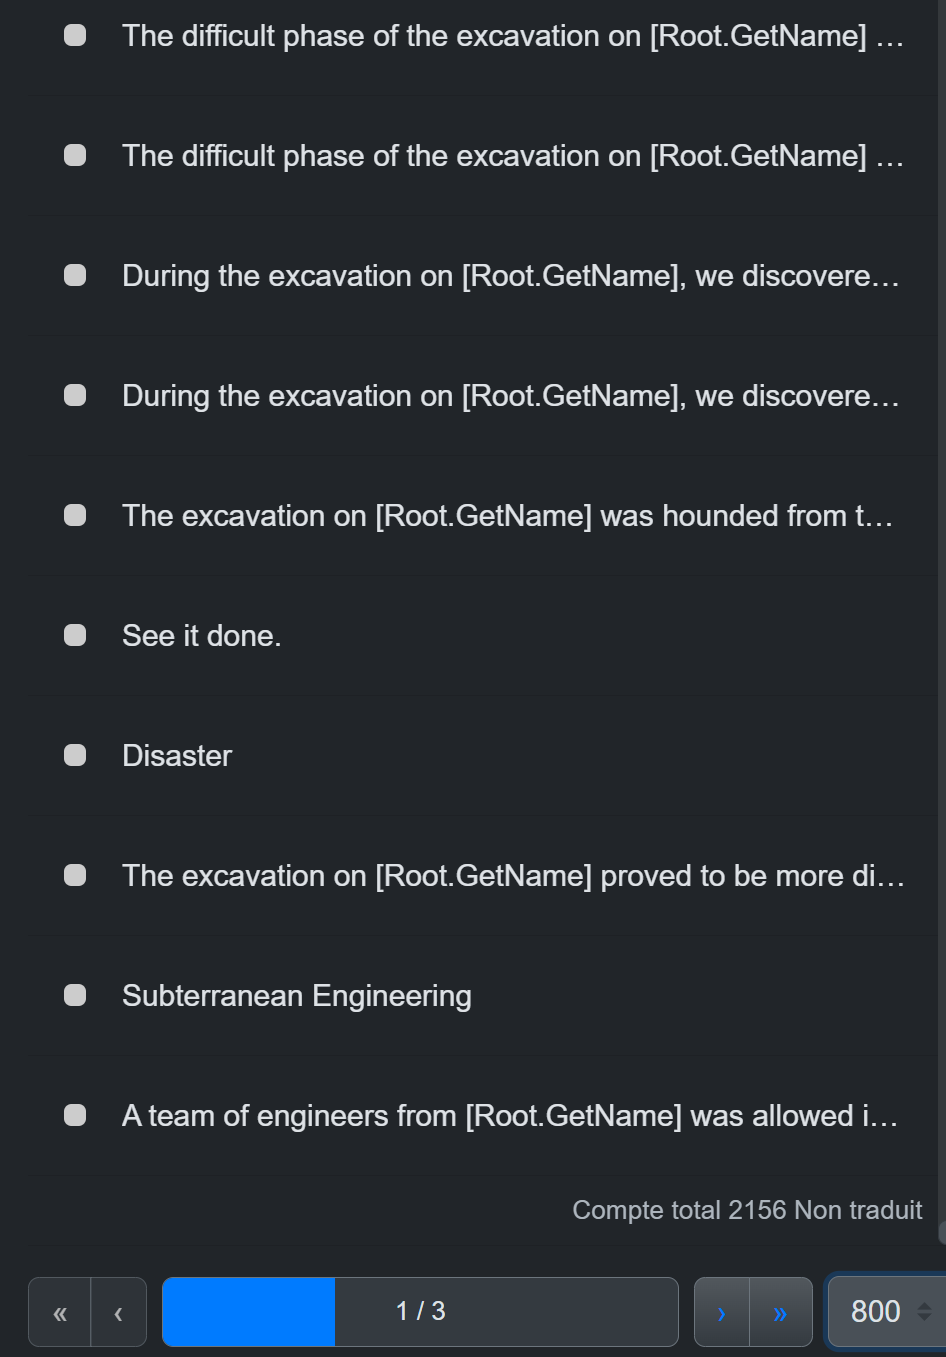Jump to the last page using double-right arrow
This screenshot has height=1357, width=946.
(781, 1312)
